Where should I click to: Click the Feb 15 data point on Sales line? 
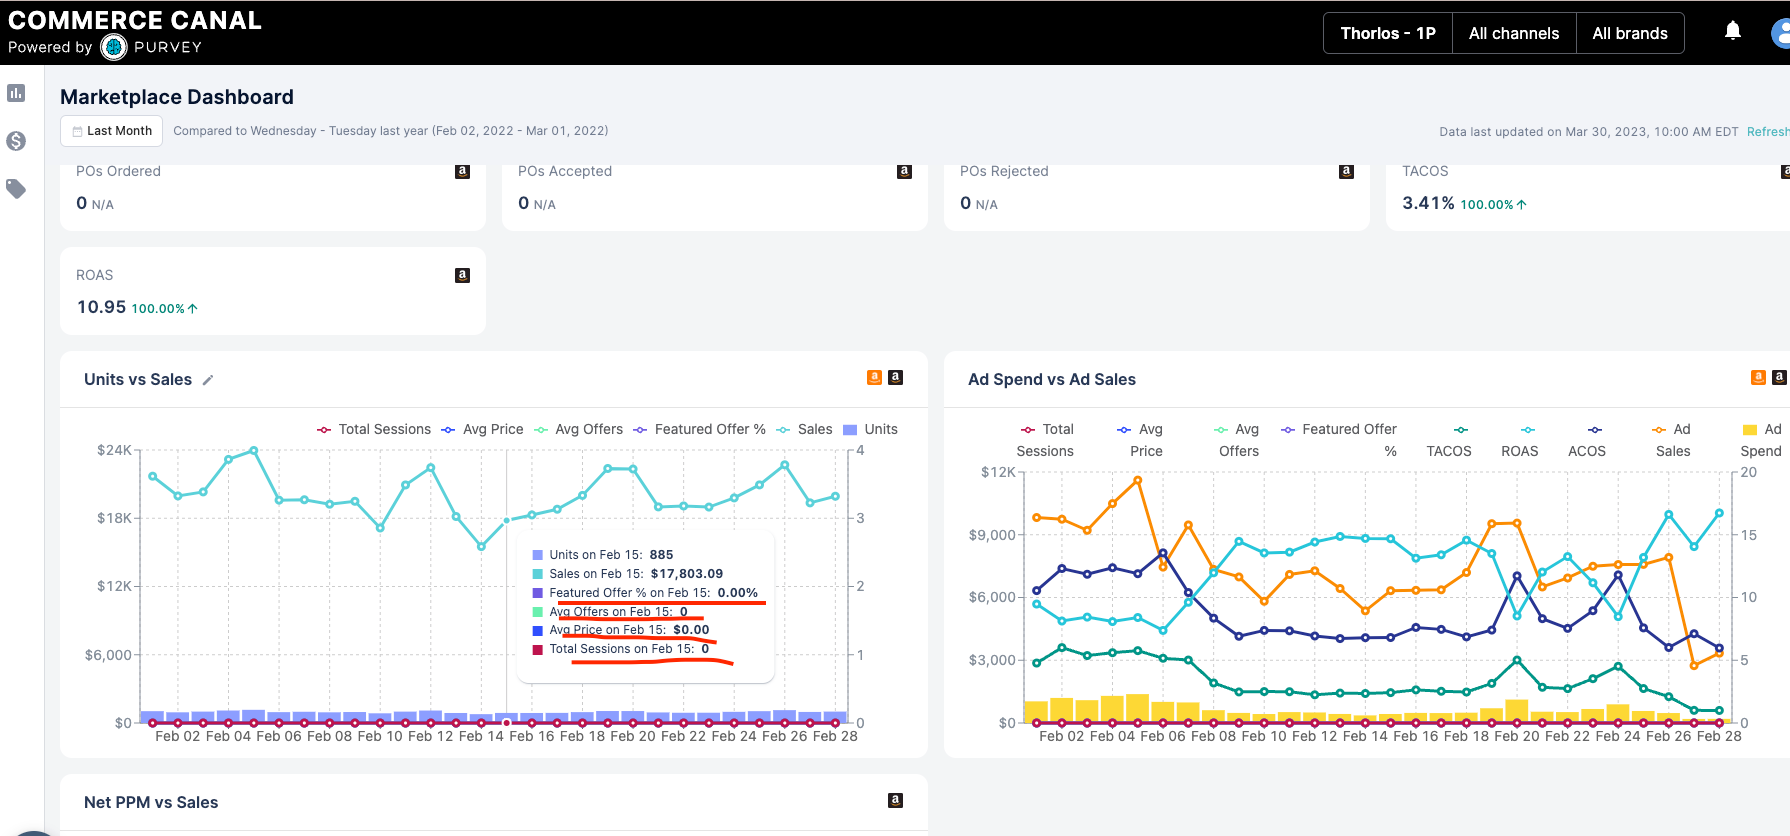pos(507,520)
